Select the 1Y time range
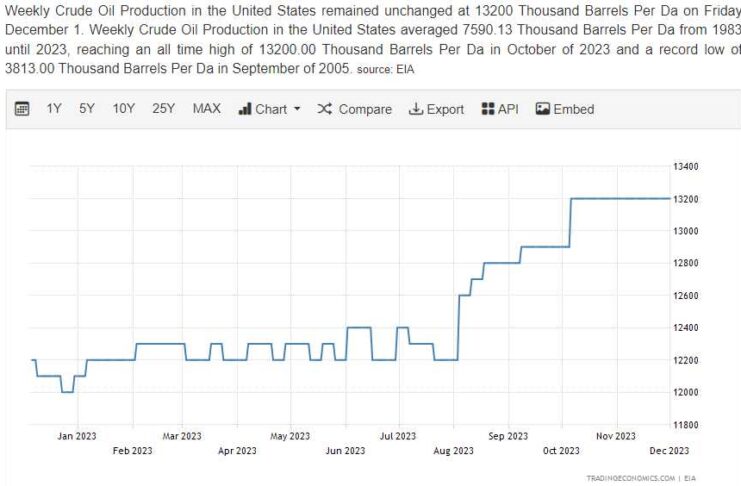The width and height of the screenshot is (741, 486). pos(54,109)
